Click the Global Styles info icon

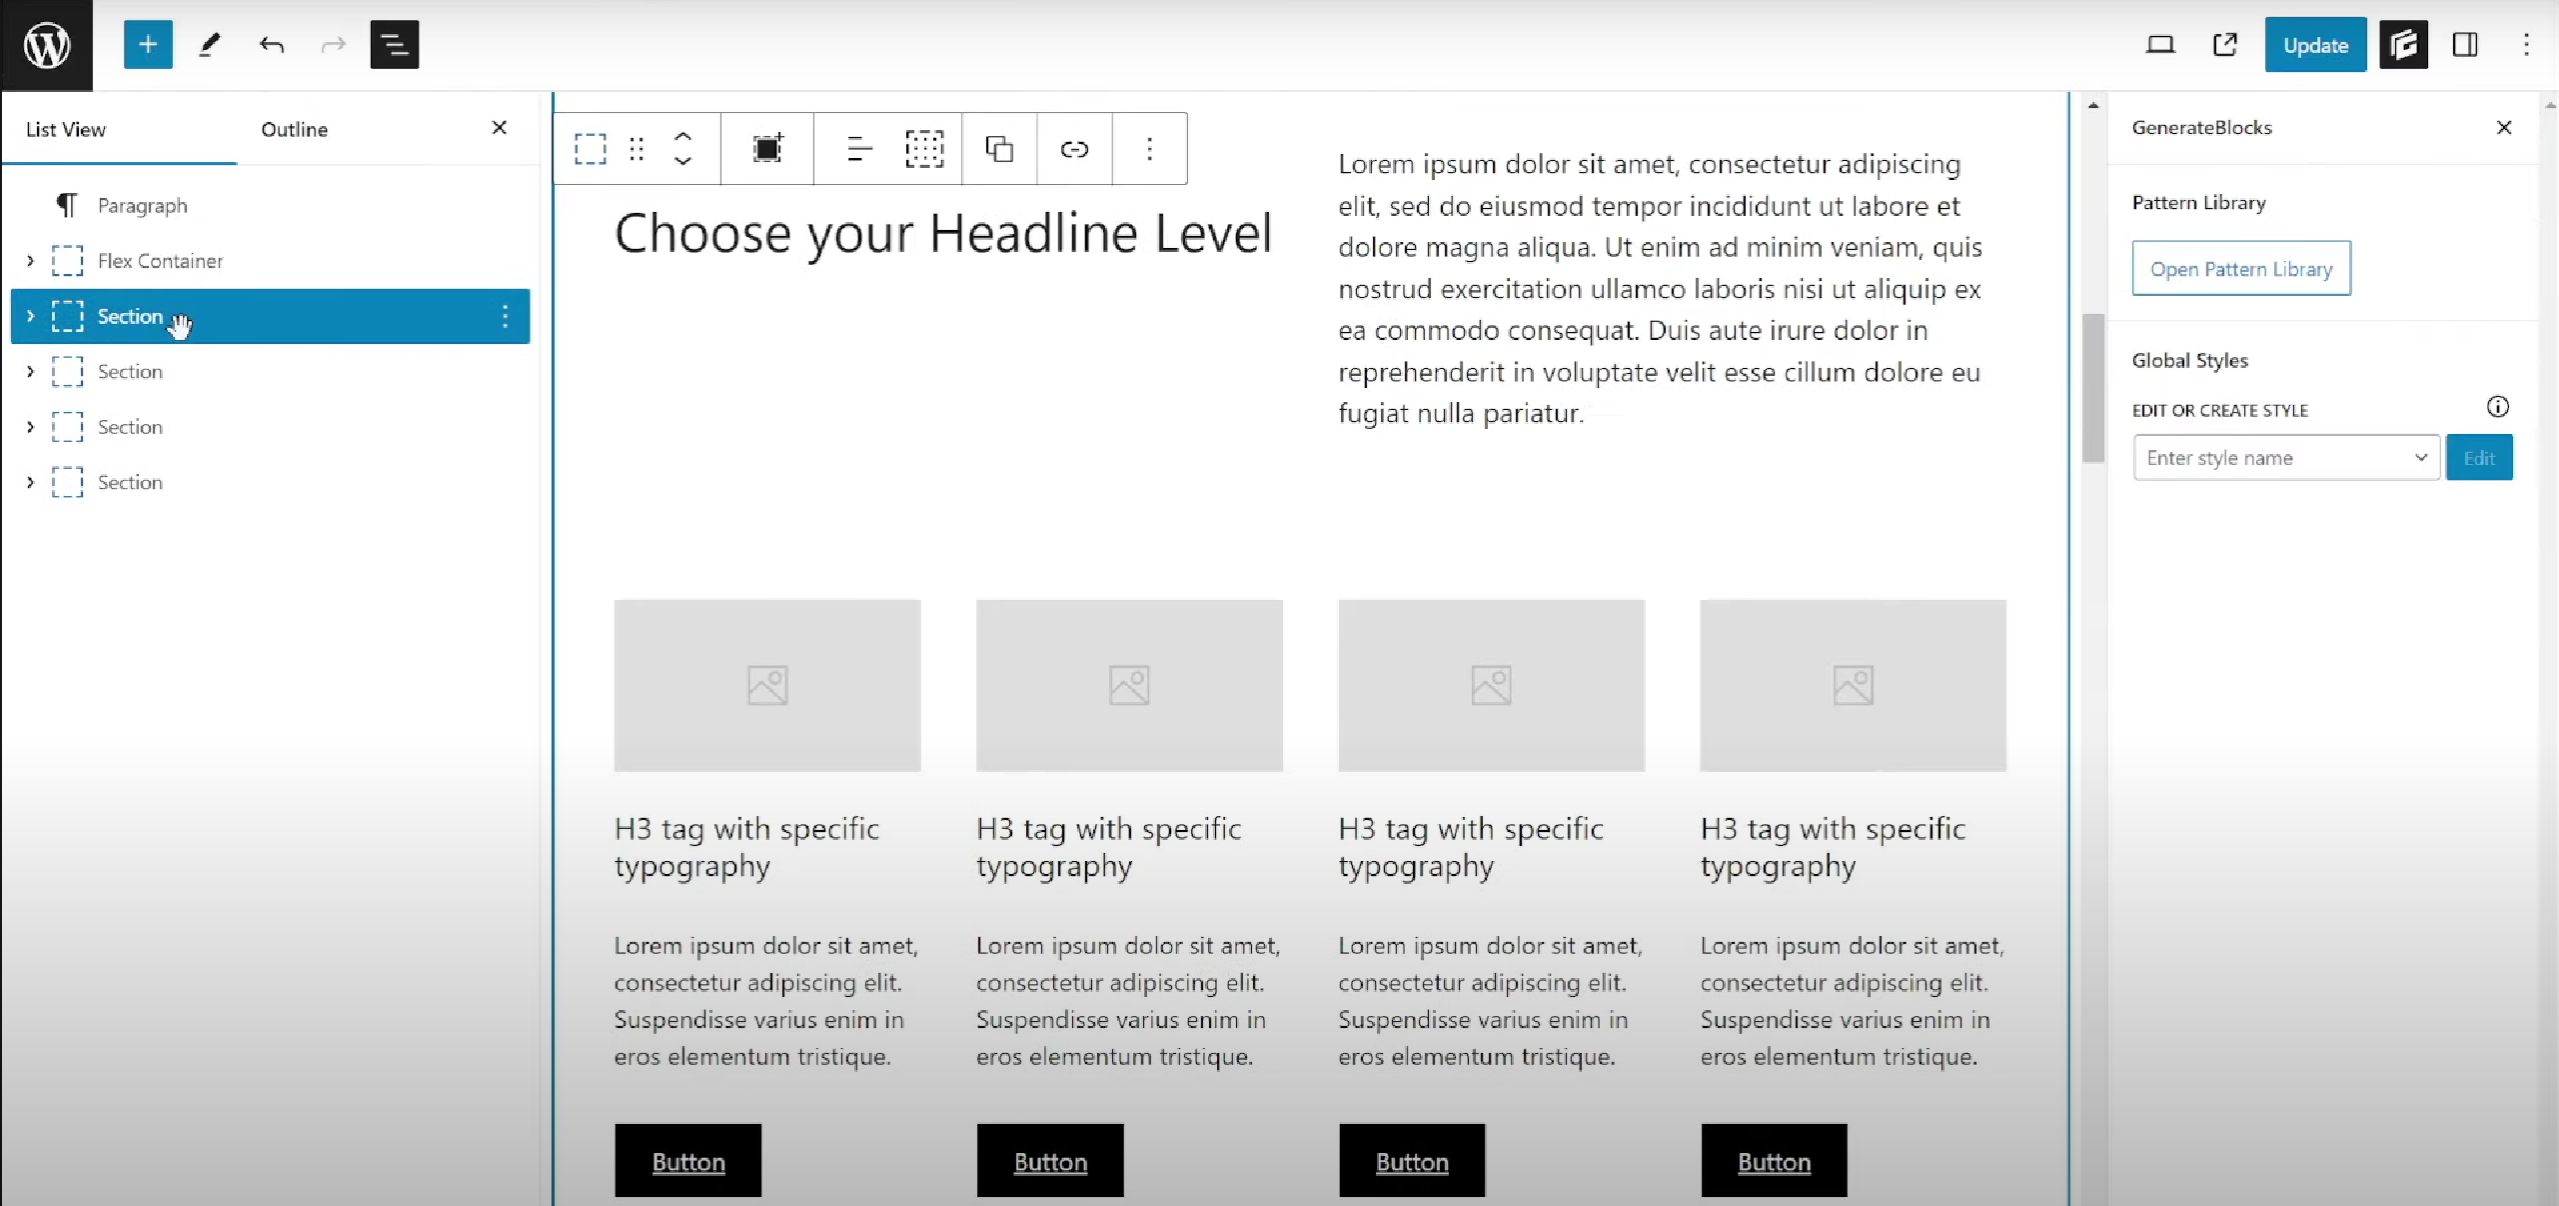point(2497,407)
